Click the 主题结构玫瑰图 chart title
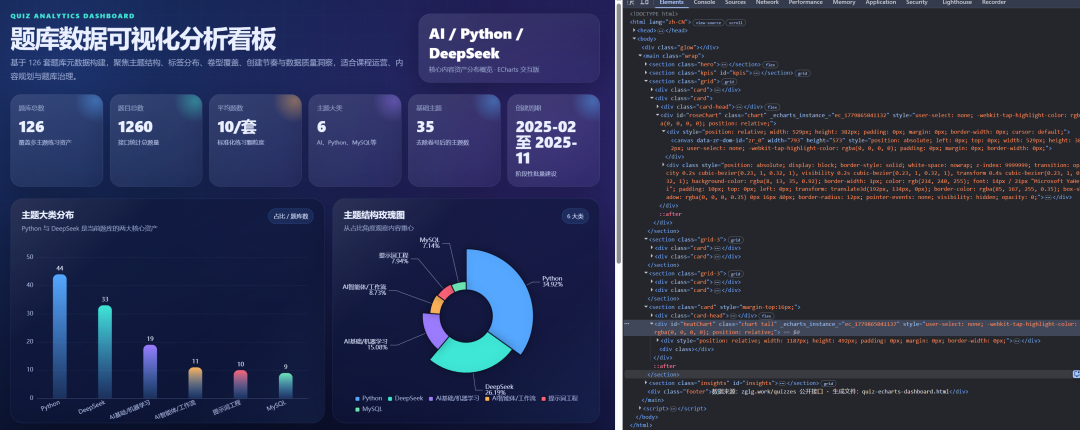 (374, 215)
